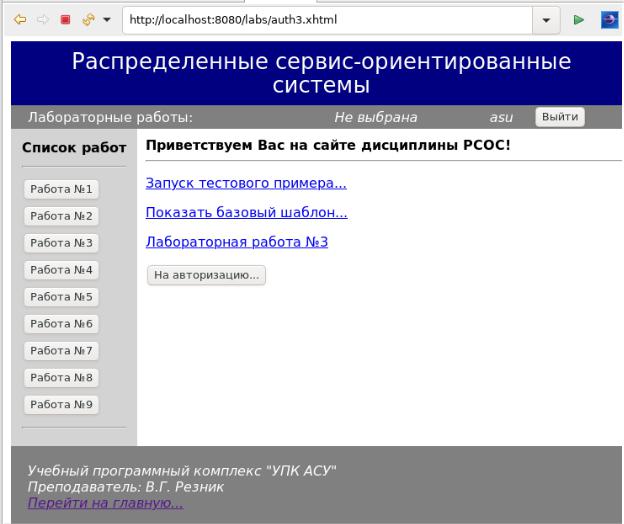Viewport: 624px width, 524px height.
Task: Open Работа №9 from the list
Action: pyautogui.click(x=61, y=404)
